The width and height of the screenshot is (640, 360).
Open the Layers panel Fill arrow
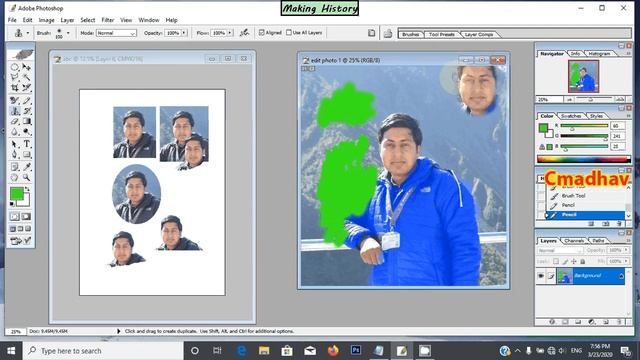pyautogui.click(x=627, y=261)
